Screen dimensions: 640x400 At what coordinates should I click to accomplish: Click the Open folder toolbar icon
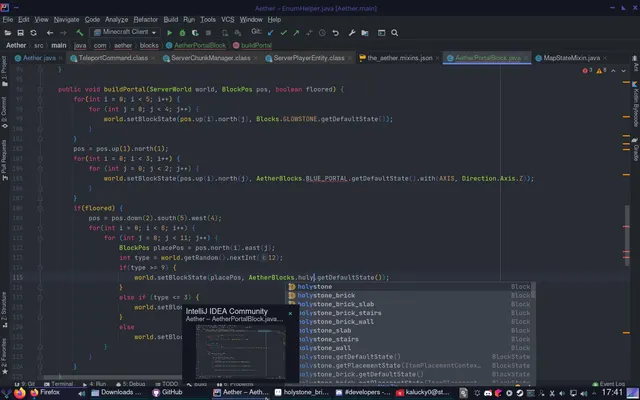tap(7, 33)
